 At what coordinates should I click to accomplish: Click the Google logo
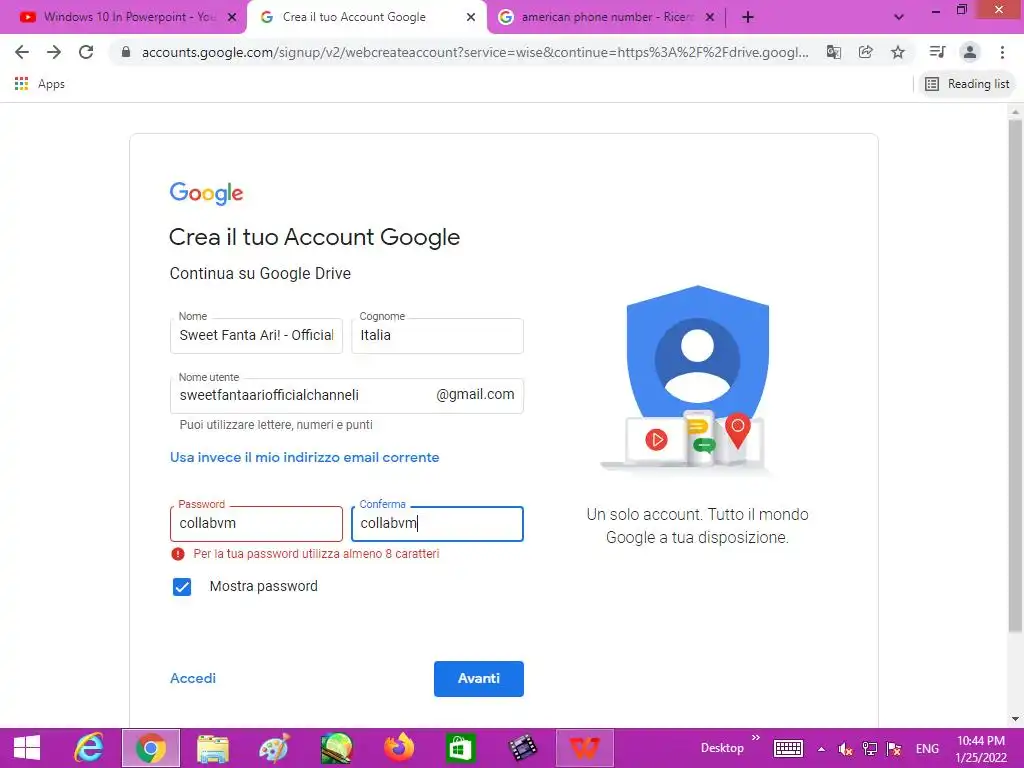[x=206, y=193]
